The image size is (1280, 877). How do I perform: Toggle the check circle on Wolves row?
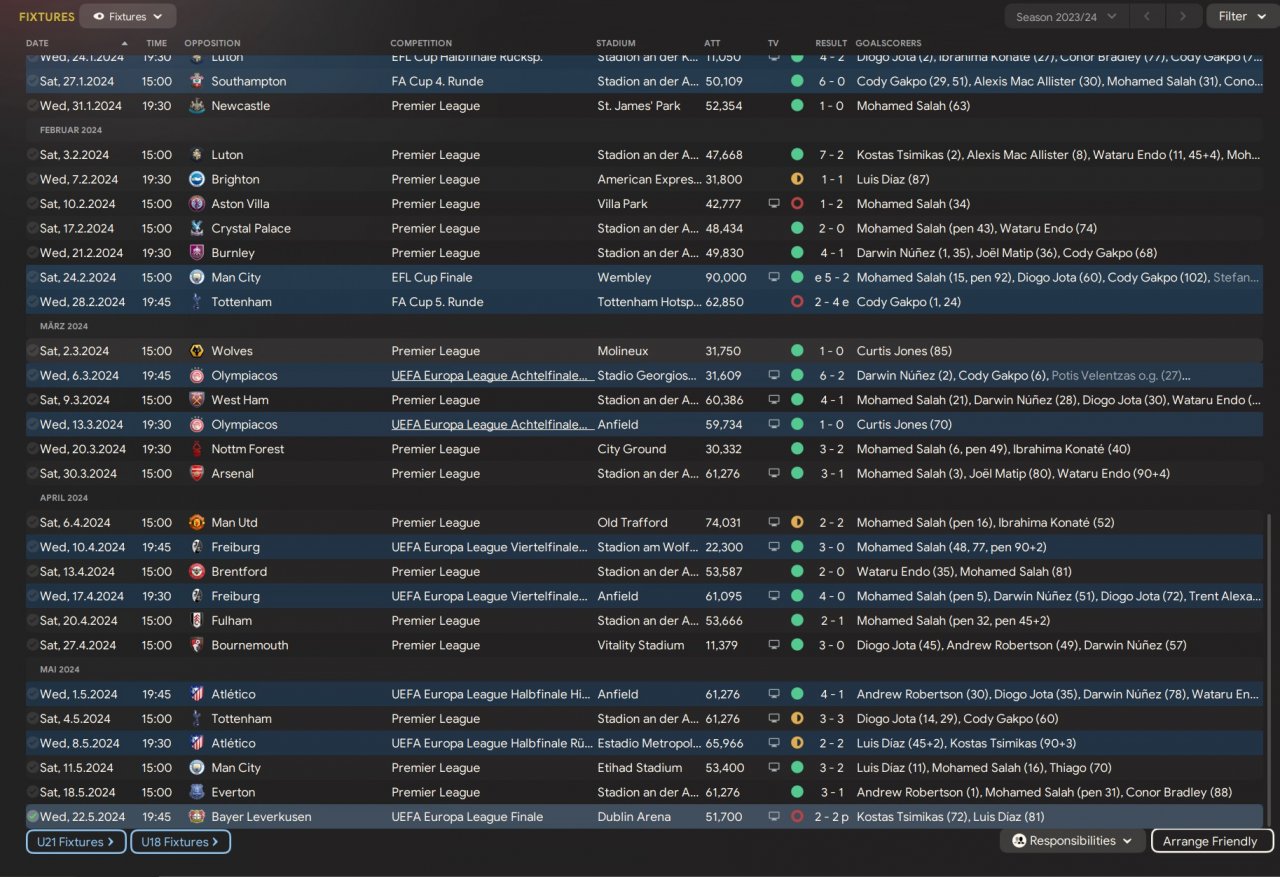click(33, 351)
